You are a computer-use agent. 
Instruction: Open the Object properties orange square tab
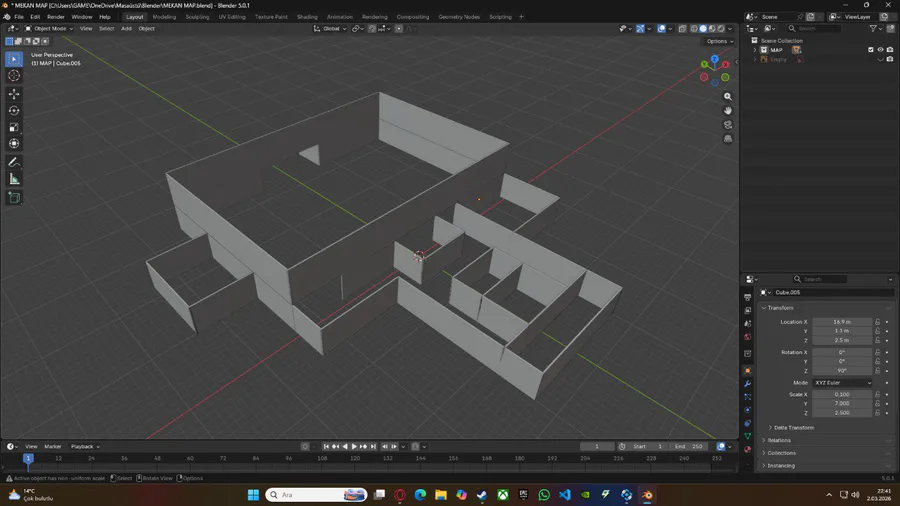pos(747,371)
